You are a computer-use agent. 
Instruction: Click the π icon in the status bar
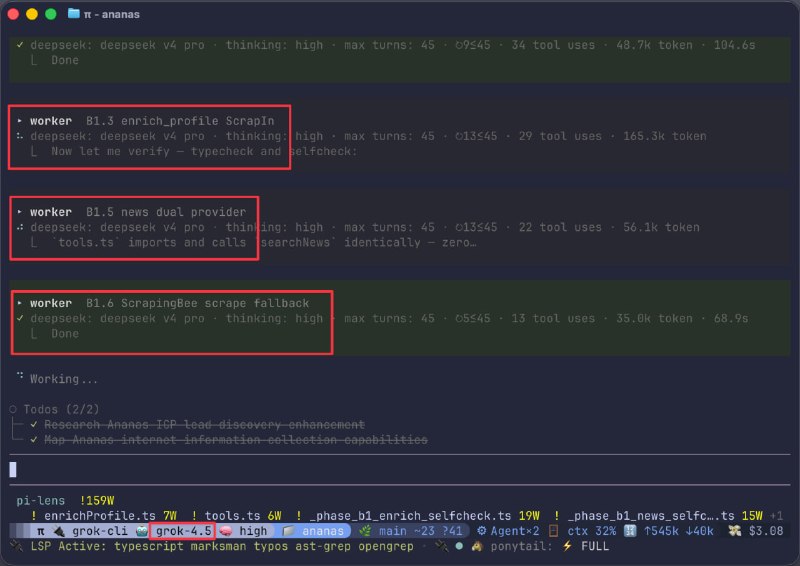[x=41, y=531]
